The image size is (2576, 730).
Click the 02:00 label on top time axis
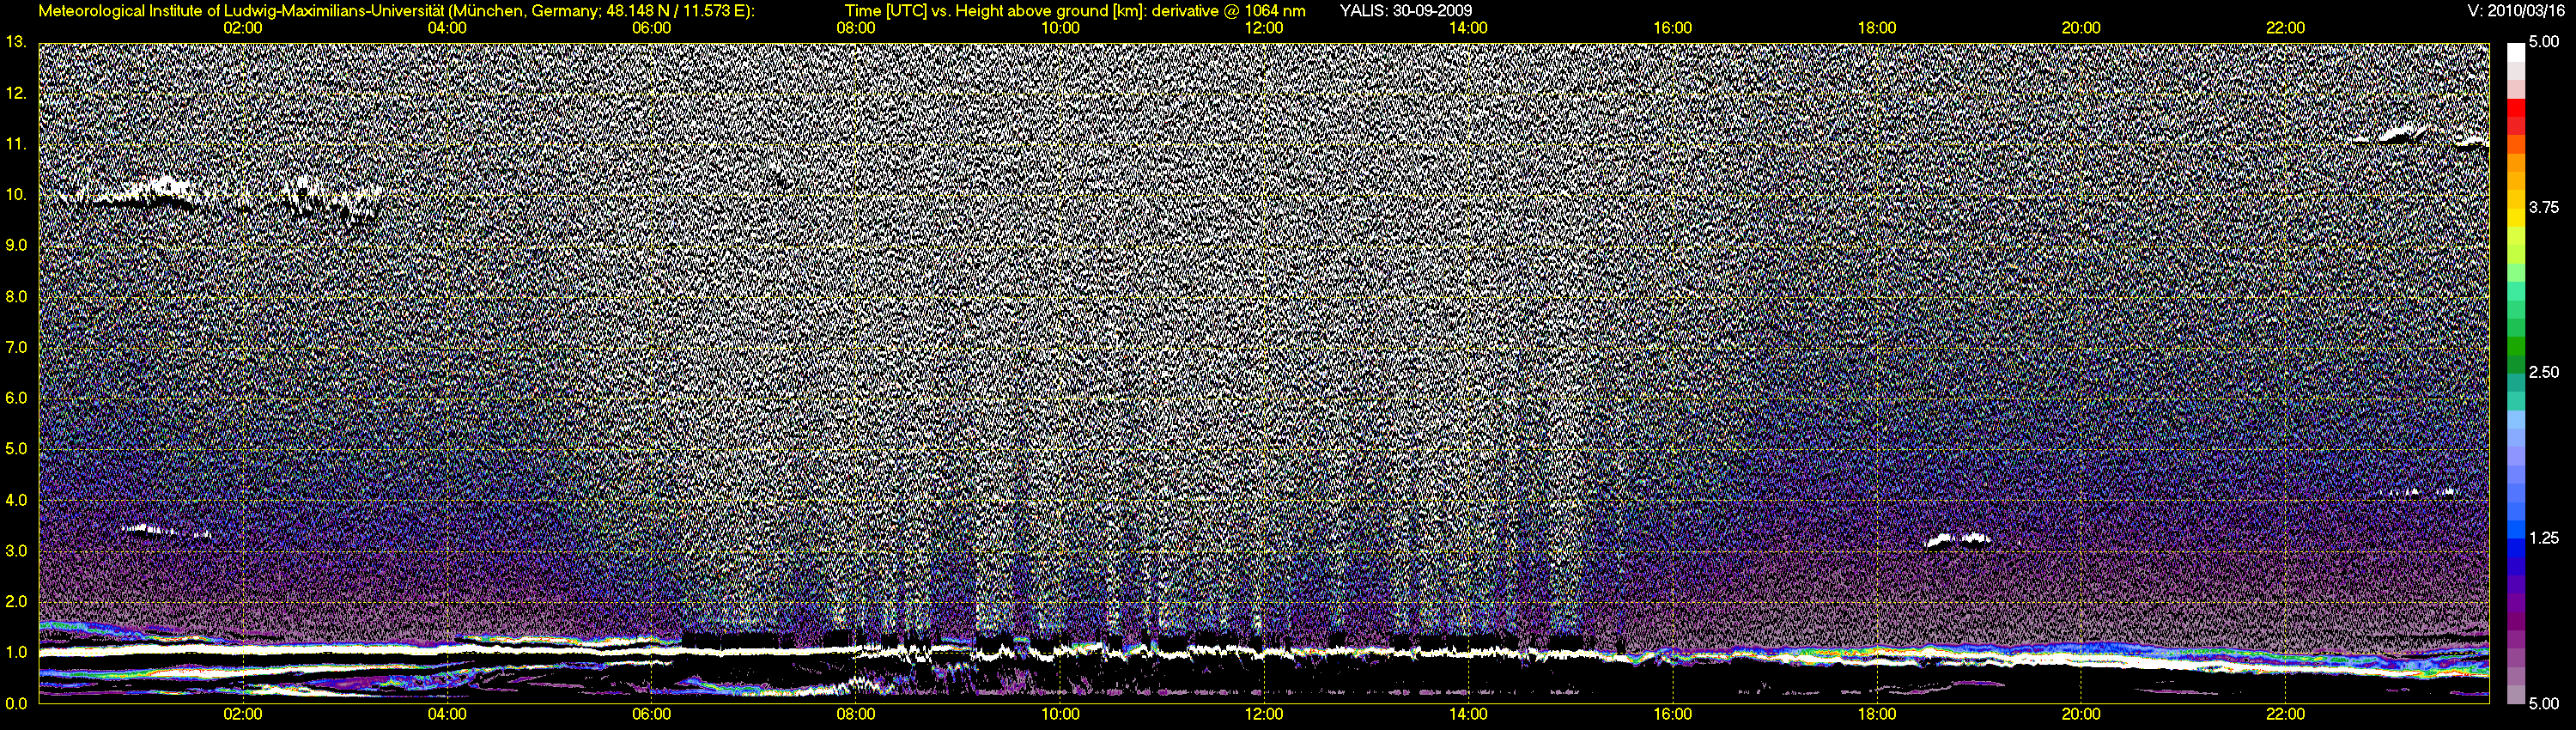[x=243, y=28]
